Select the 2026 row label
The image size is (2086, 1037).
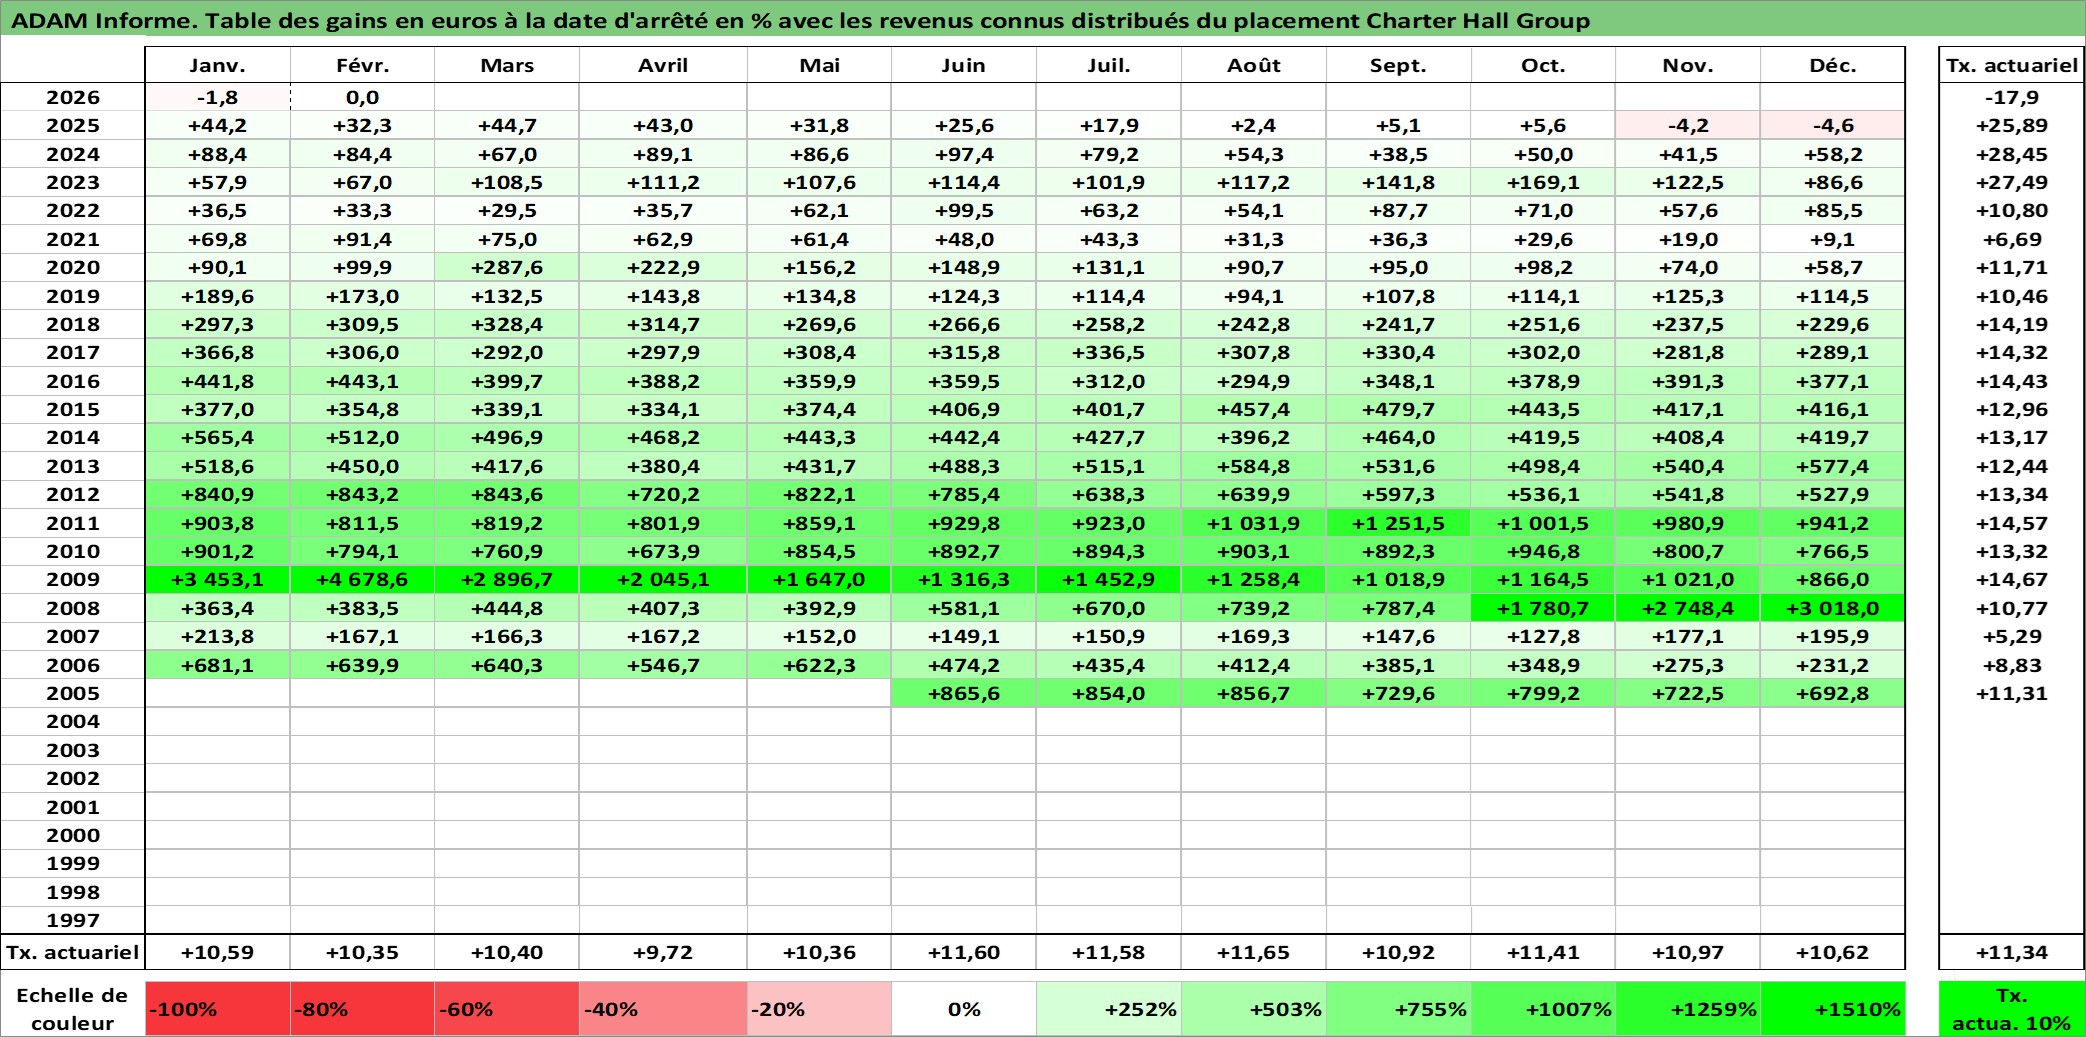click(73, 97)
